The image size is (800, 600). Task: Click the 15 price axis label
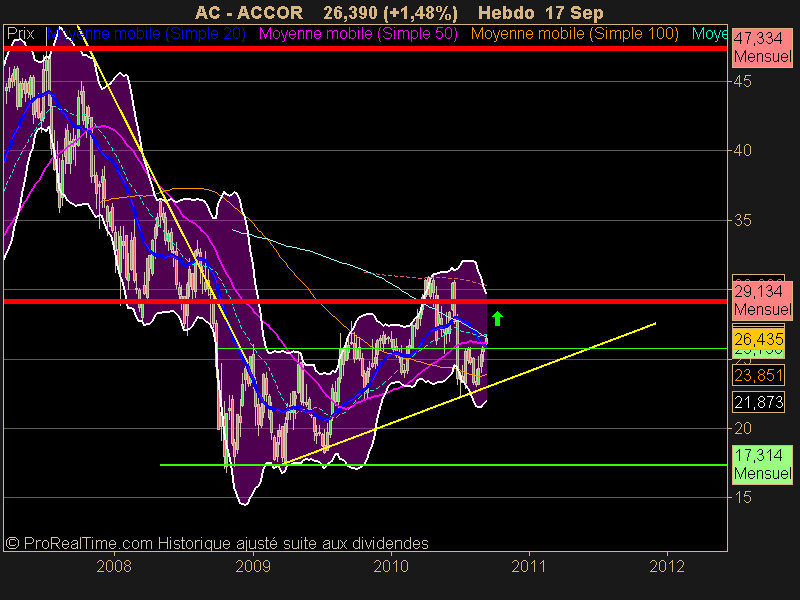(742, 497)
